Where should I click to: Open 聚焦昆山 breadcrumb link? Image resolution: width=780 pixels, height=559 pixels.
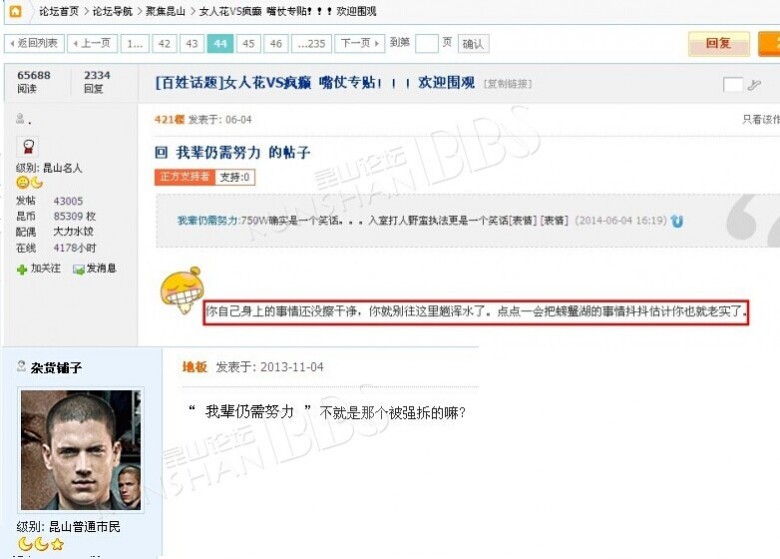pos(165,11)
